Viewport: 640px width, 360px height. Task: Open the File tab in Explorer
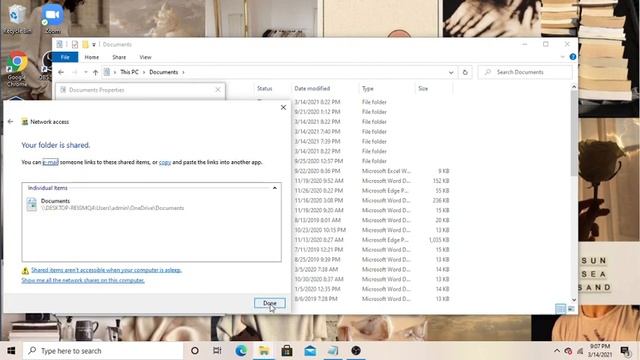(x=65, y=57)
